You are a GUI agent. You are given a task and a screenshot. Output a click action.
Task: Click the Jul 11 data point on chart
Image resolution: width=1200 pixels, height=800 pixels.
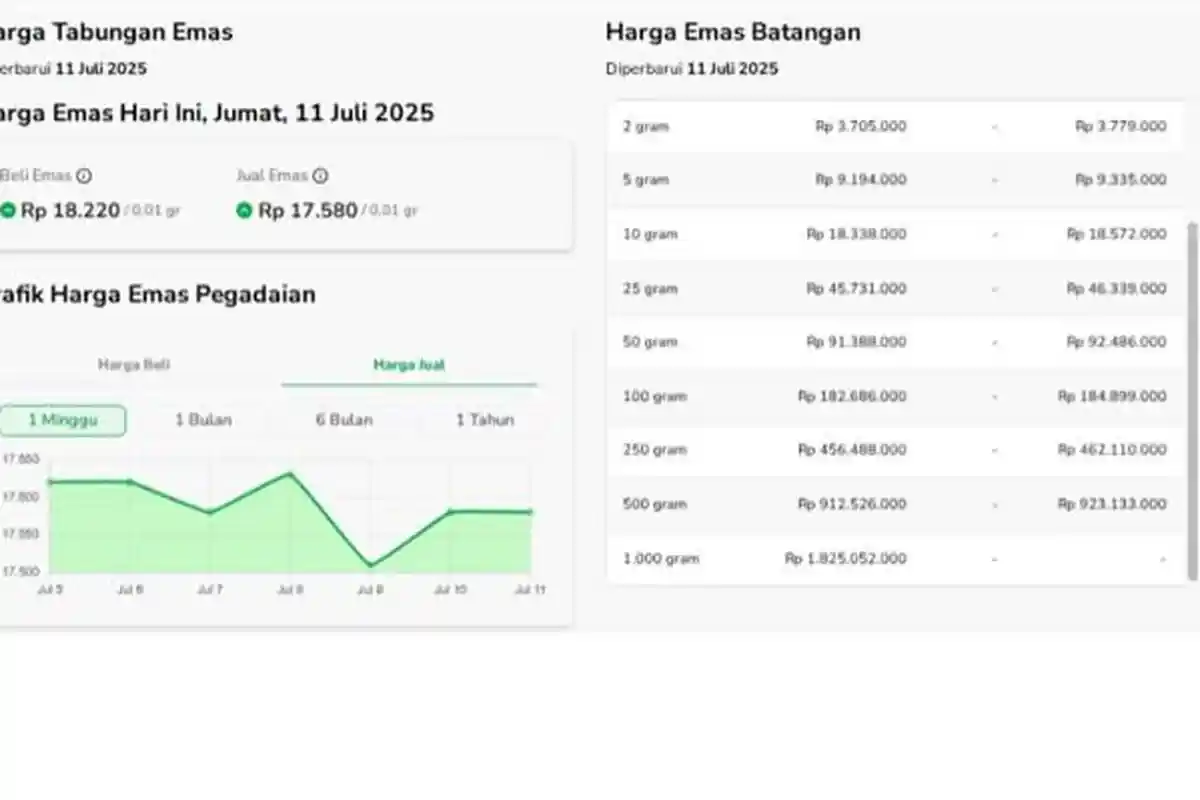[x=530, y=512]
